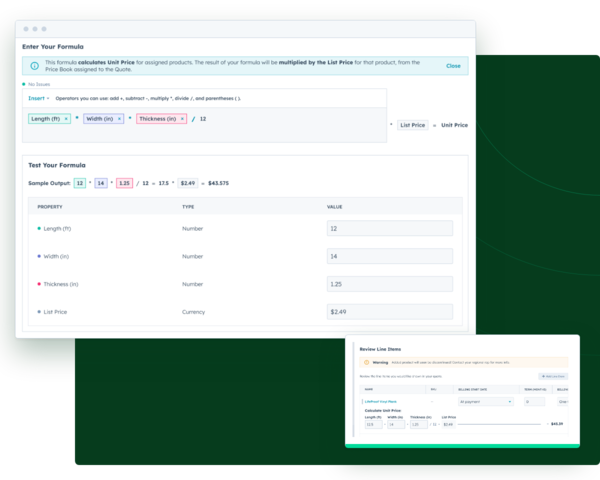The image size is (600, 480).
Task: Click the Unit Price result label
Action: pyautogui.click(x=454, y=125)
